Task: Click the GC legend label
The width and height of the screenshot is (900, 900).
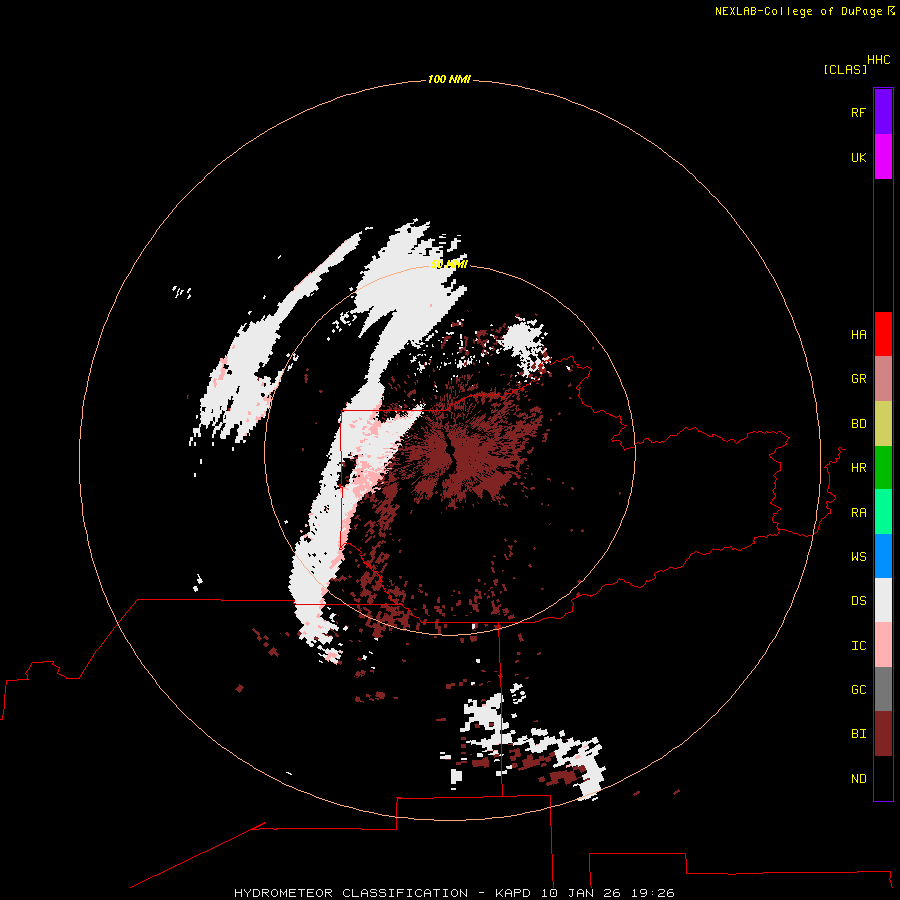Action: pos(858,690)
